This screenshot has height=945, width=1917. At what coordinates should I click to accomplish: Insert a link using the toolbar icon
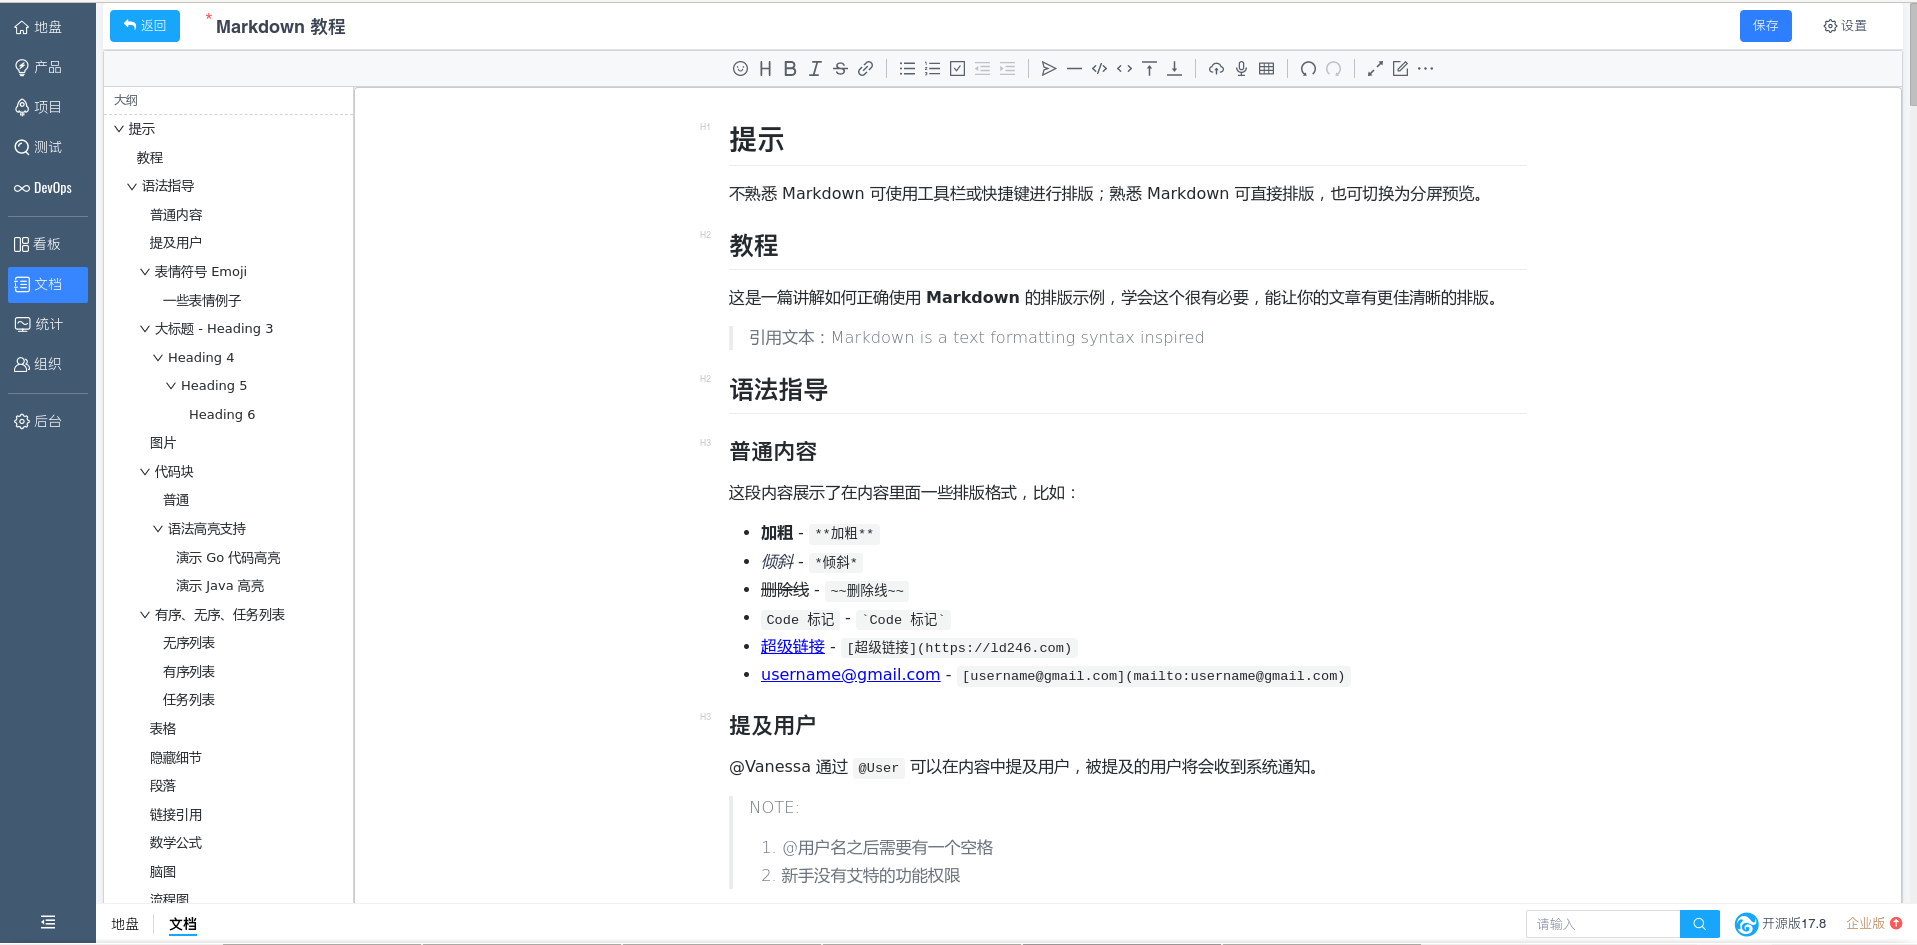tap(866, 69)
